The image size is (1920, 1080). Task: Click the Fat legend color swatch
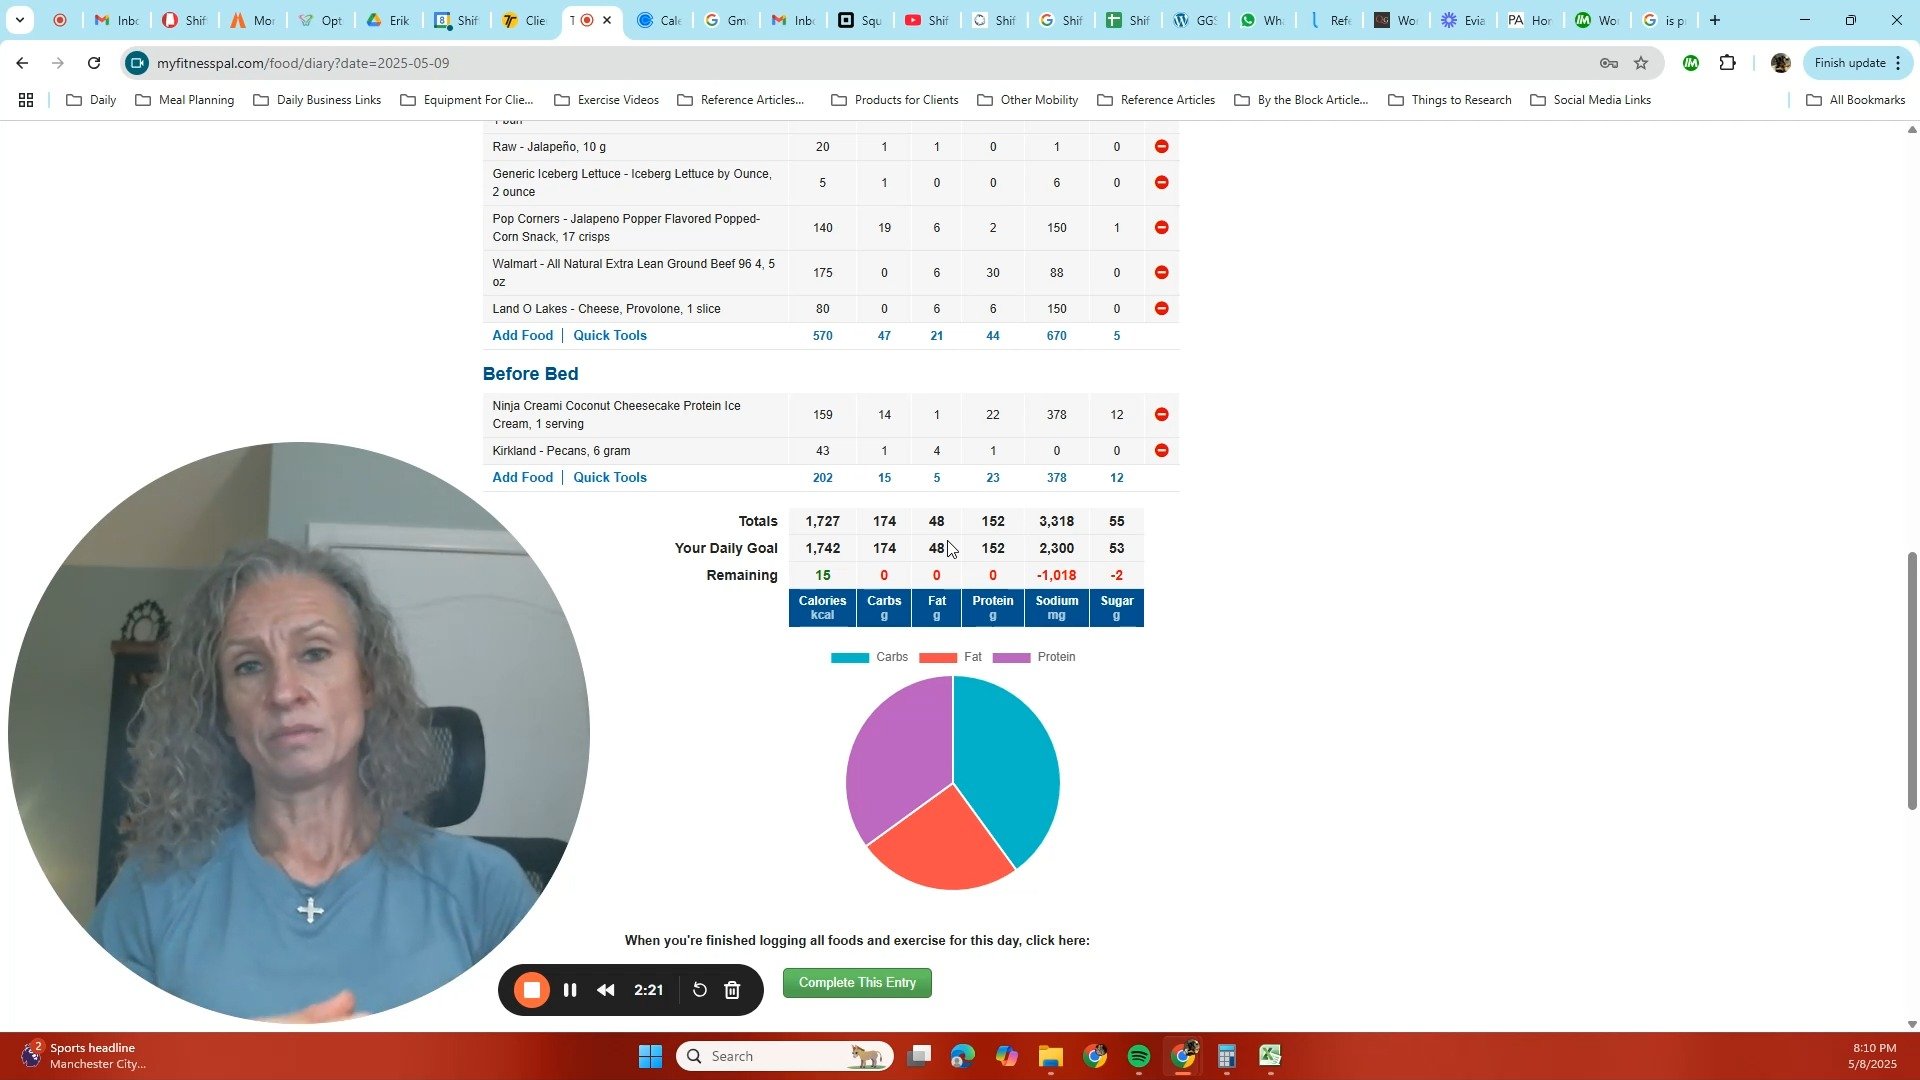[938, 658]
